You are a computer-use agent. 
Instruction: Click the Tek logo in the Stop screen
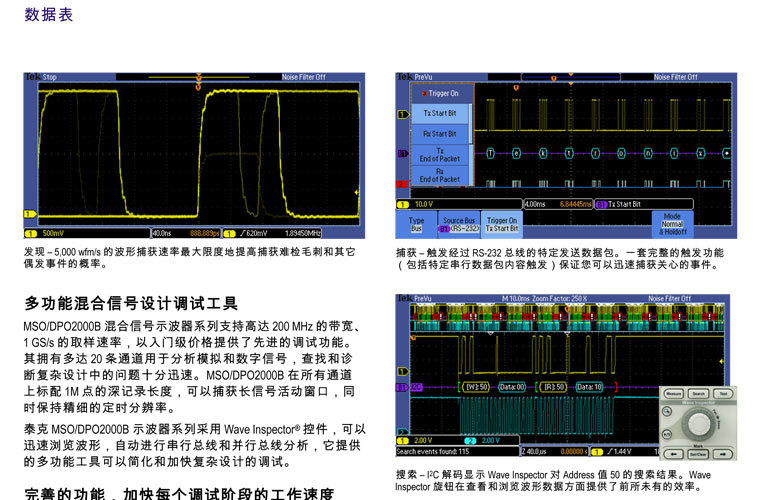point(33,77)
